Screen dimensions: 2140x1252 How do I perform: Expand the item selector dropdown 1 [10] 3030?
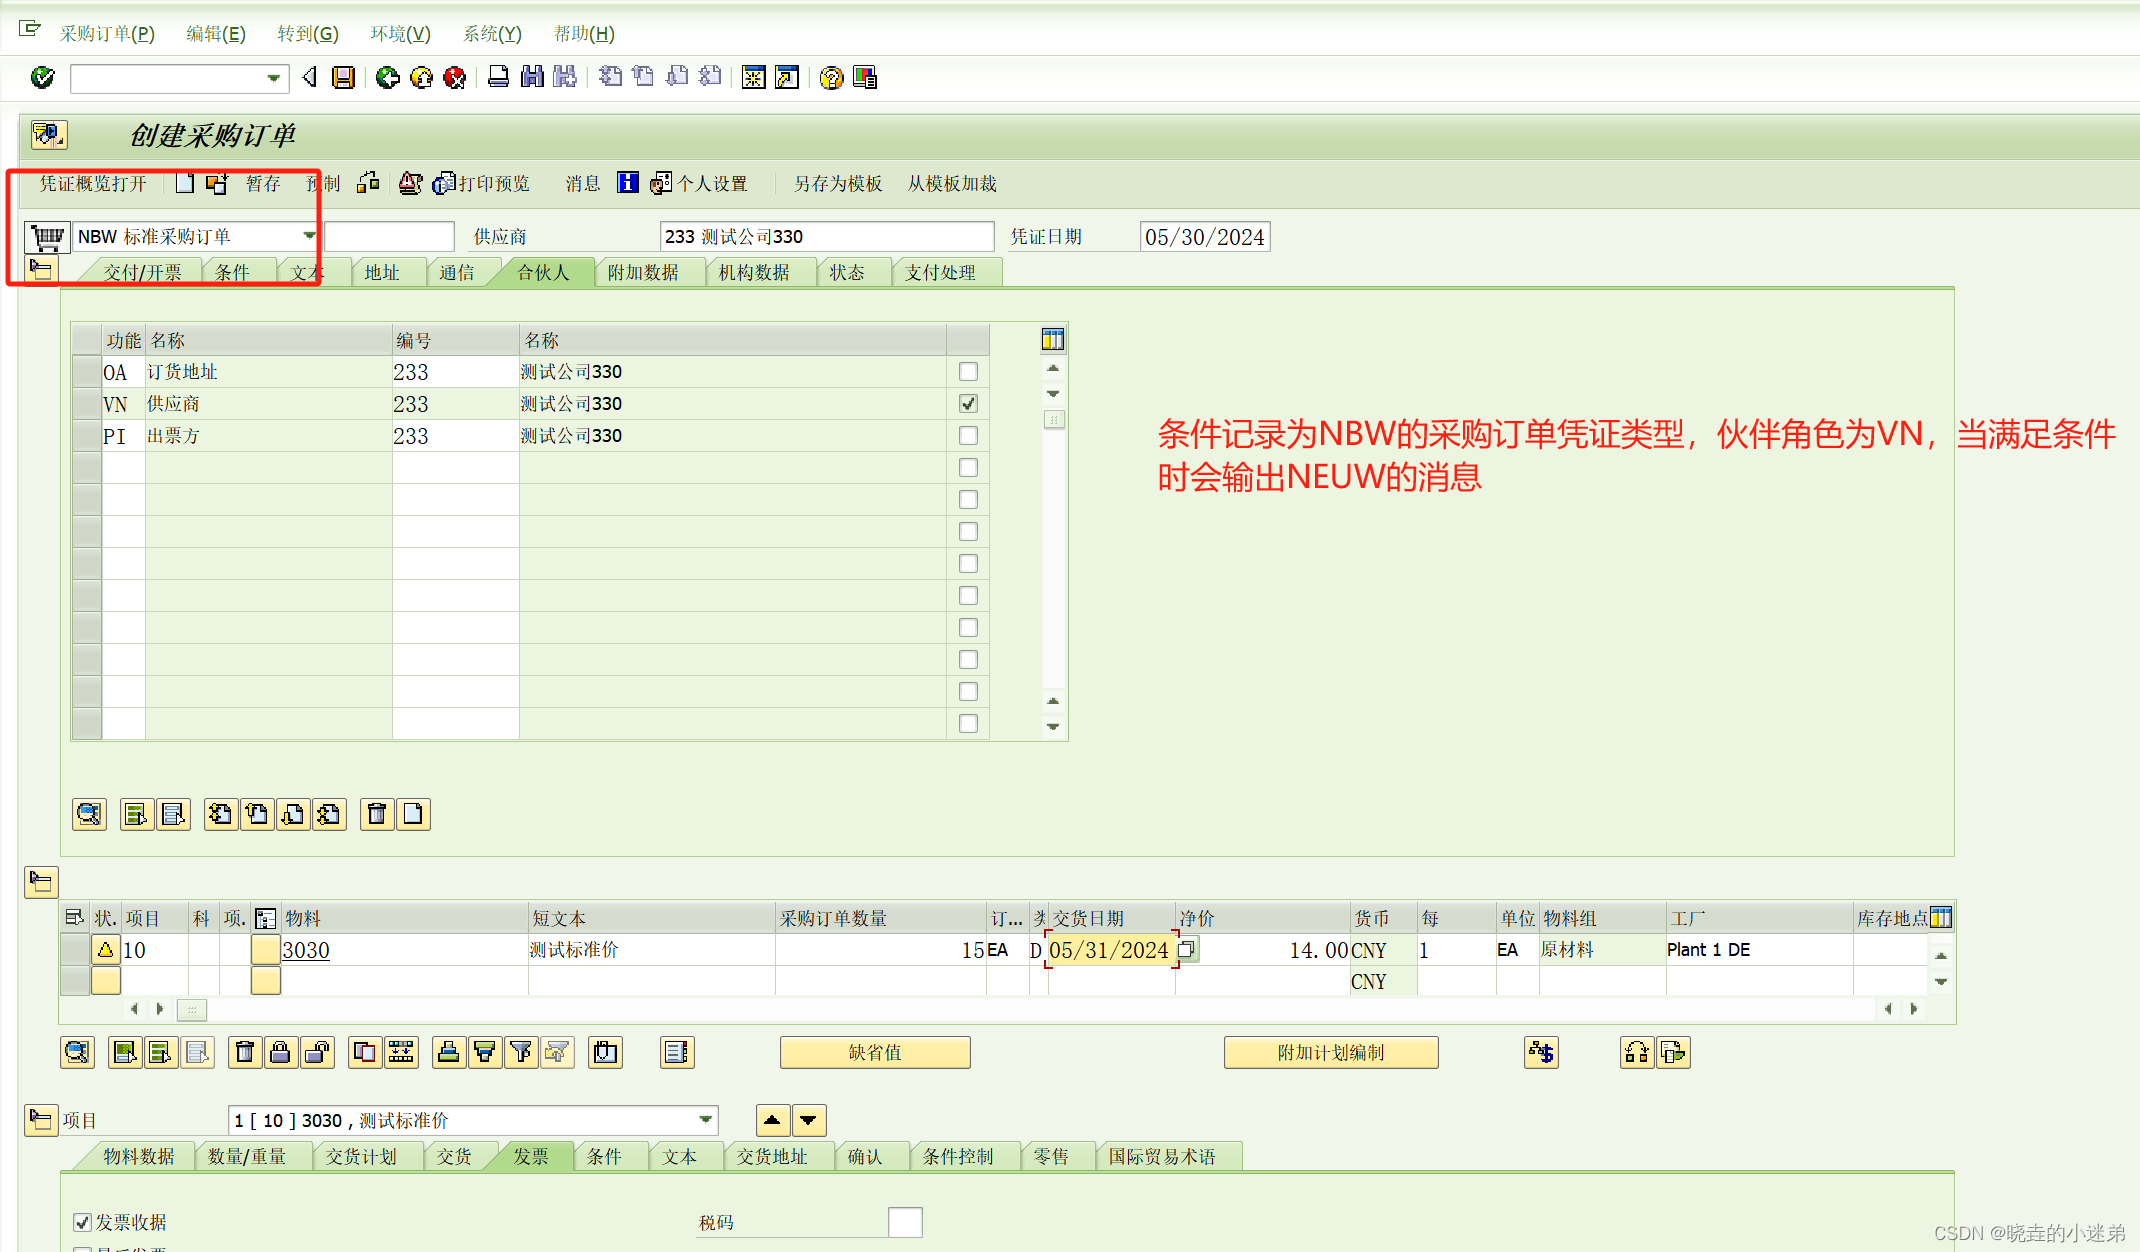pos(706,1120)
